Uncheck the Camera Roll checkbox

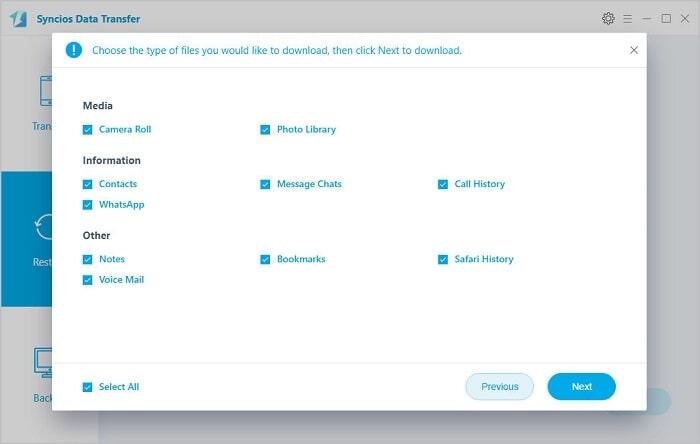(88, 129)
